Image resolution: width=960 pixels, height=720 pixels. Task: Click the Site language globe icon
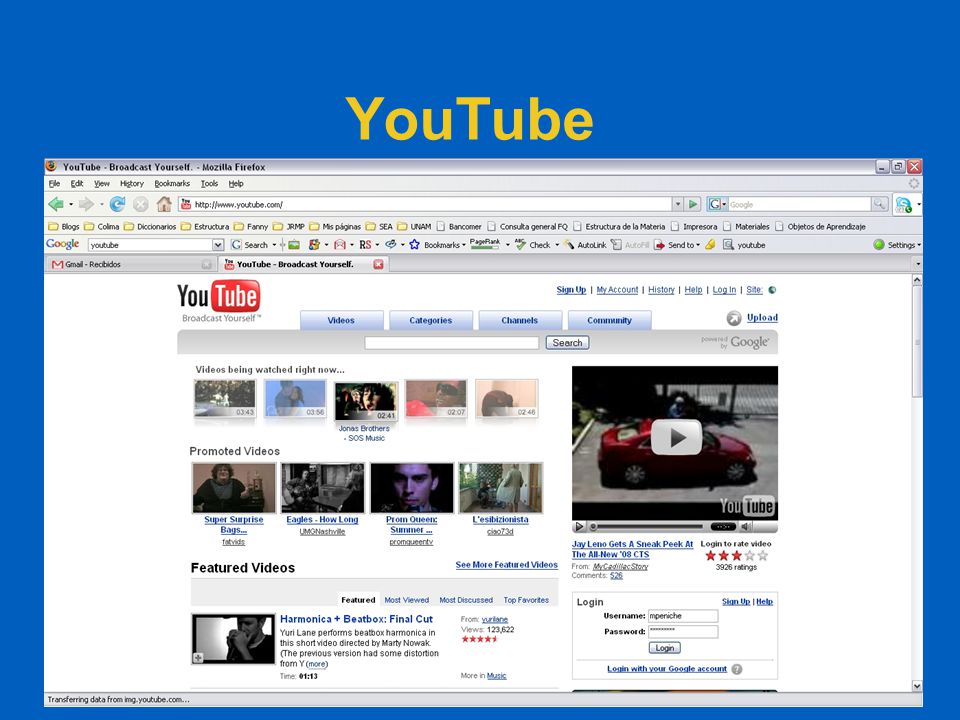(772, 290)
